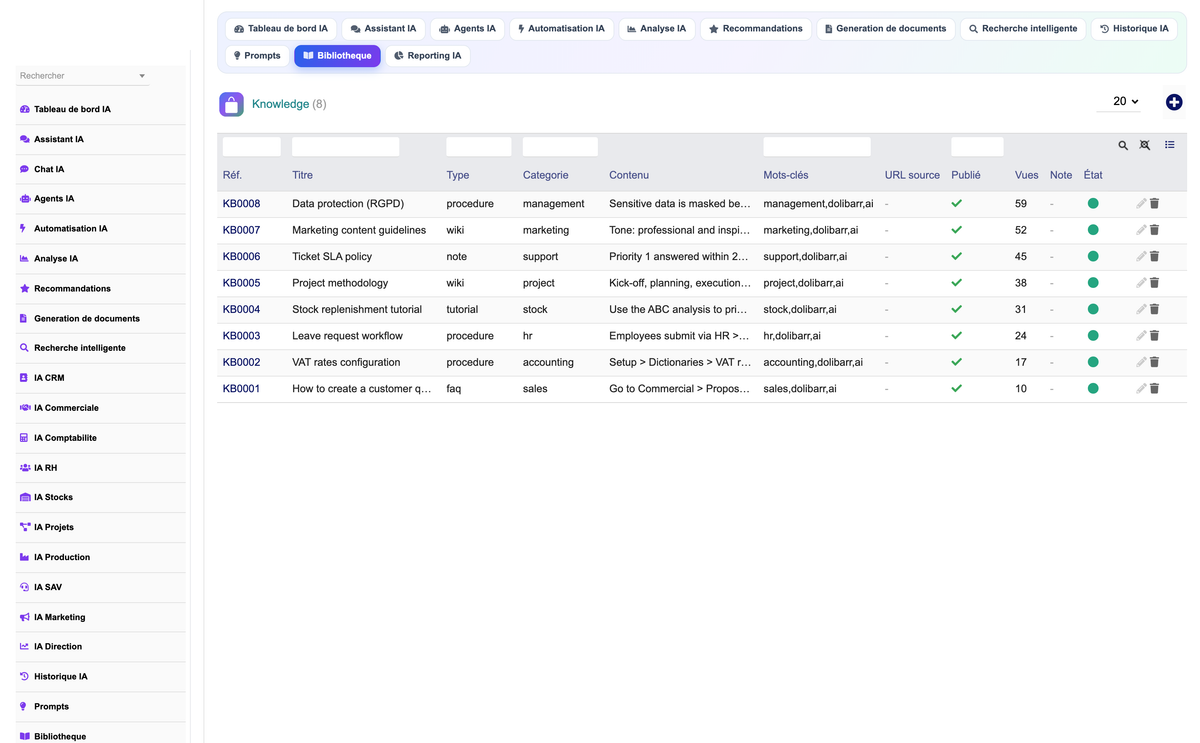Open the Agents IA tab
Viewport: 1200px width, 743px height.
tap(467, 29)
